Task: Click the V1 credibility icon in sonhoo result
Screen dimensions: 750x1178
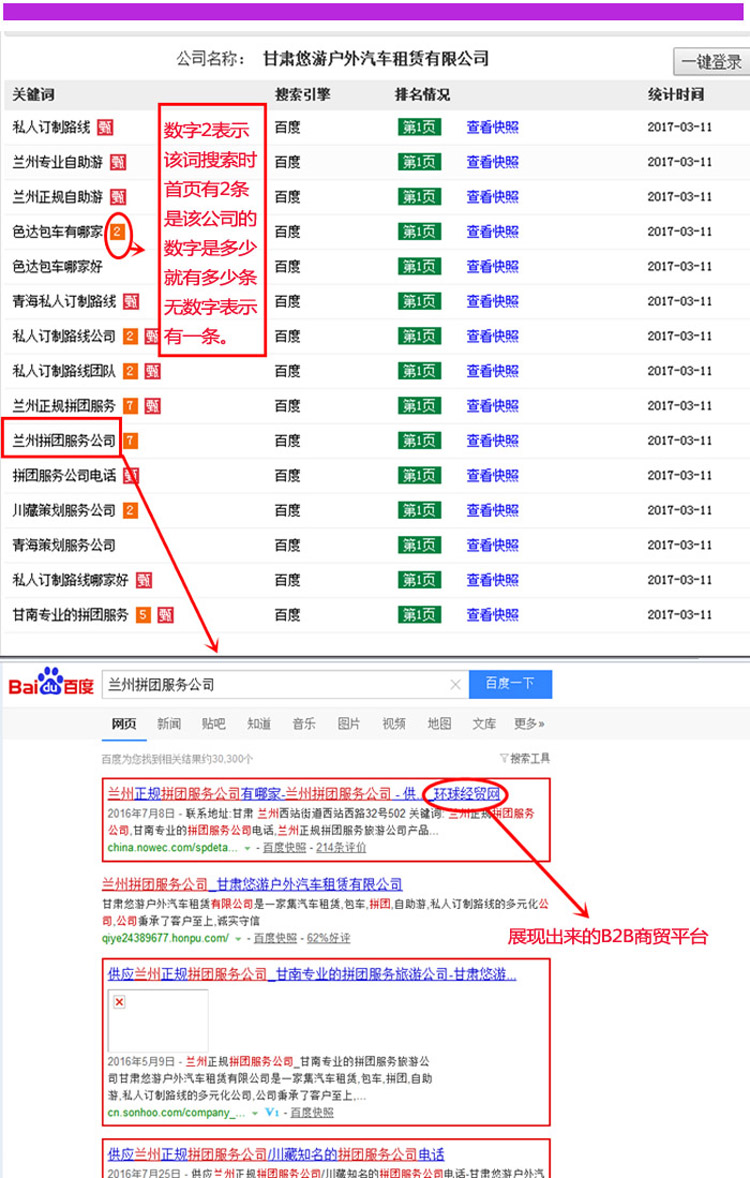Action: (x=272, y=1112)
